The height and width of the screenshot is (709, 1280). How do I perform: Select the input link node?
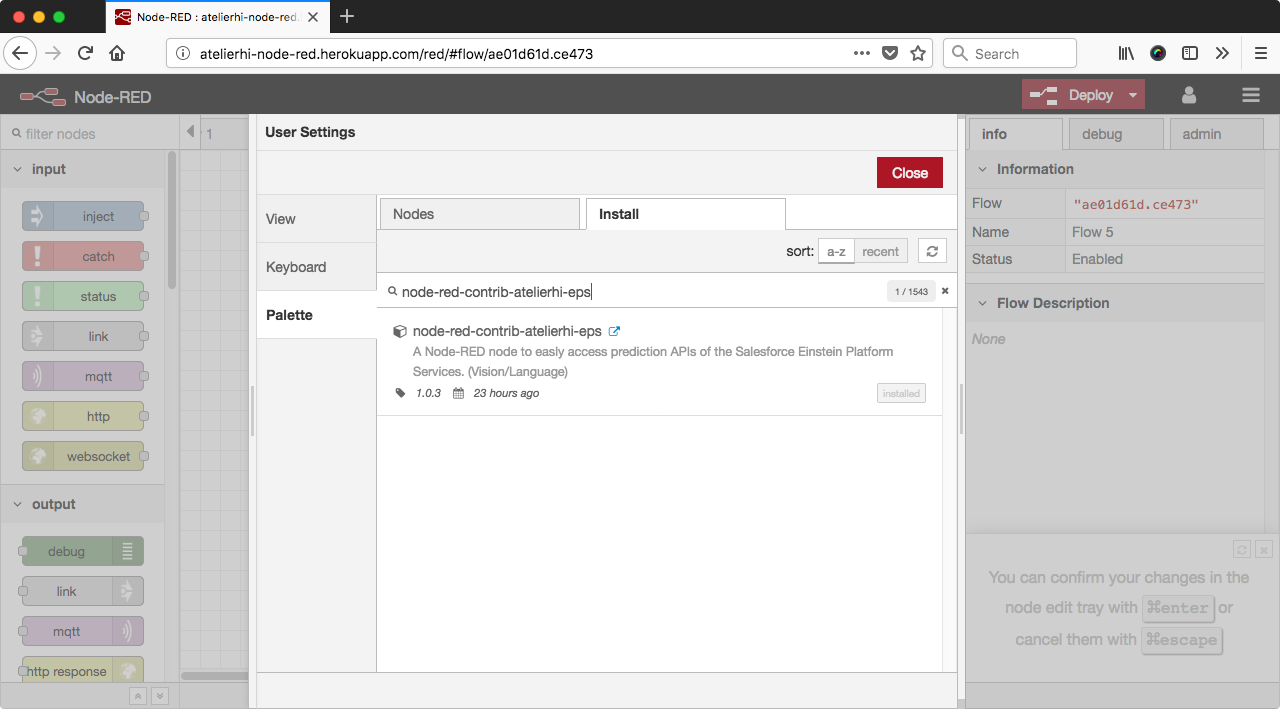pos(85,336)
